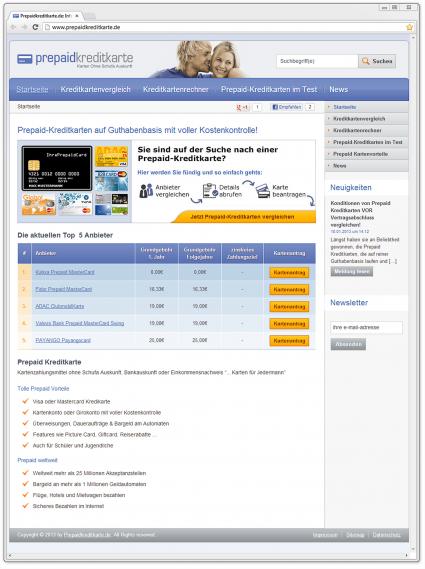Viewport: 425px width, 569px height.
Task: Click sidebar Startseite link
Action: pos(345,107)
